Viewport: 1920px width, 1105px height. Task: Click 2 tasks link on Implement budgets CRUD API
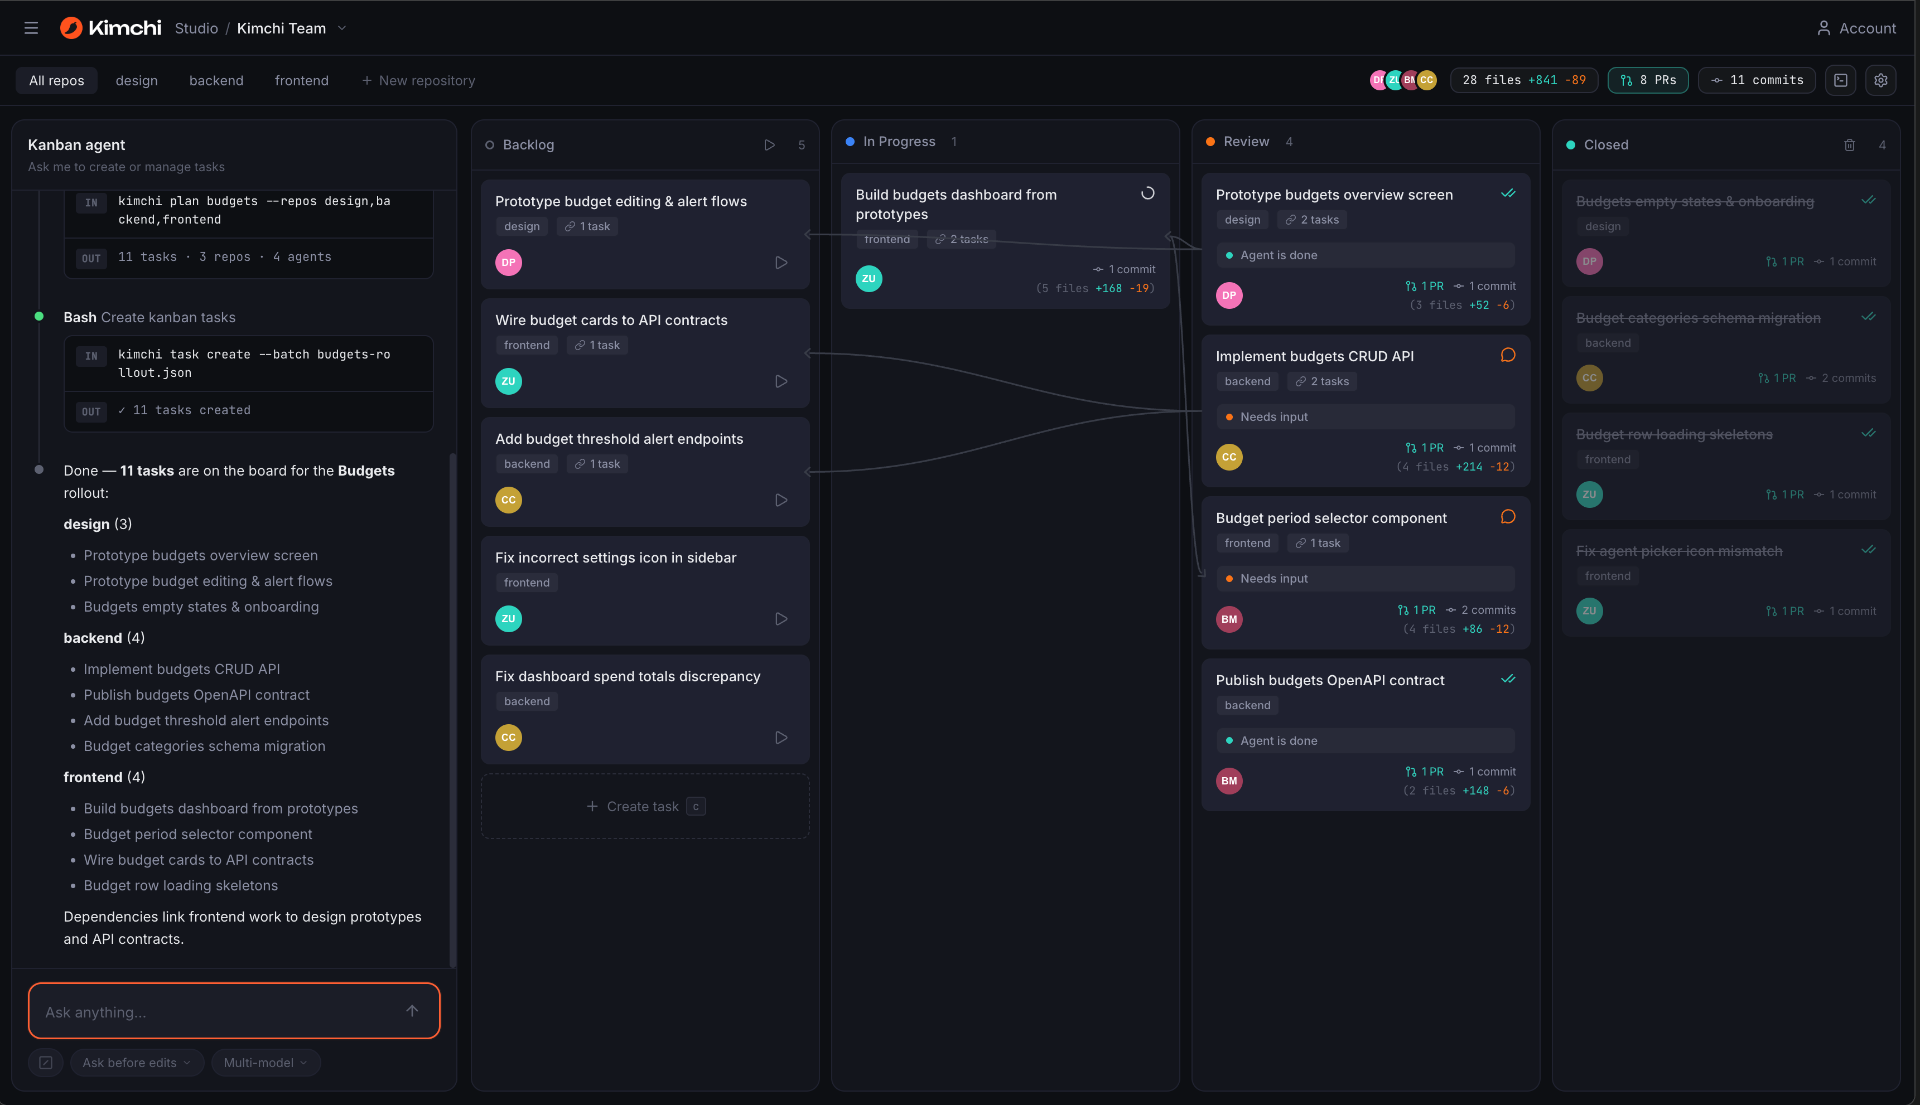click(x=1322, y=381)
